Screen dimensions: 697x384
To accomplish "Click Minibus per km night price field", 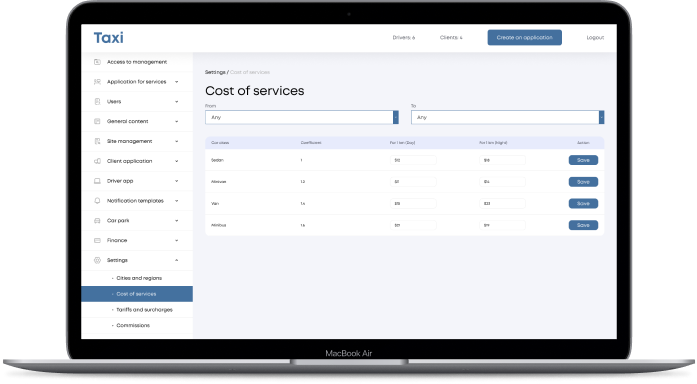I will click(502, 225).
